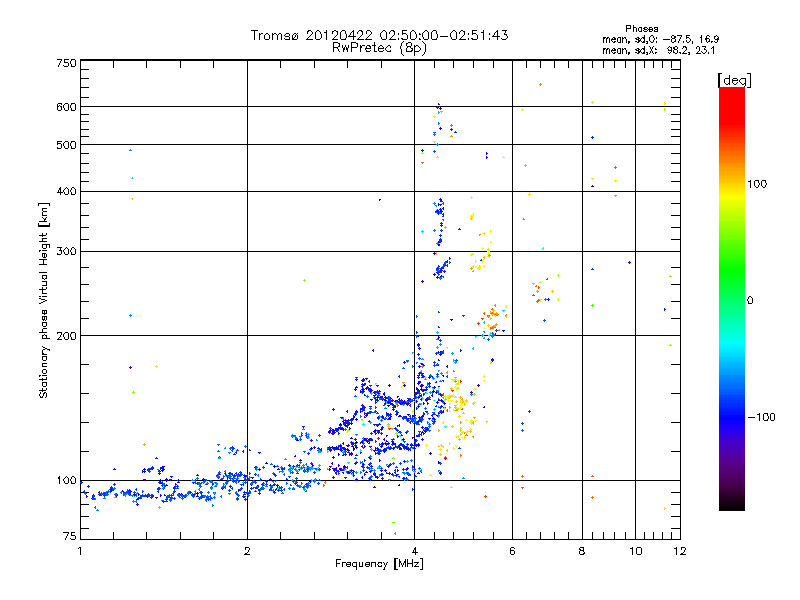This screenshot has width=800, height=600.
Task: Click the plot title 'Tromsø 20120422 02:50:00-02:51:43'
Action: click(x=379, y=35)
